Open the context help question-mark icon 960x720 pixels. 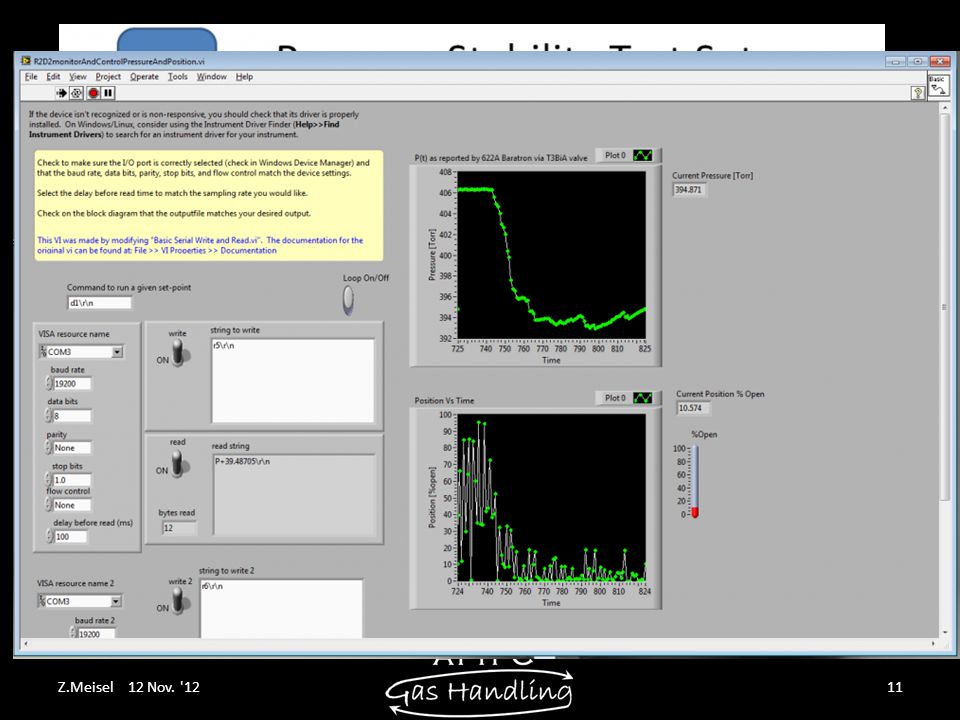click(918, 93)
